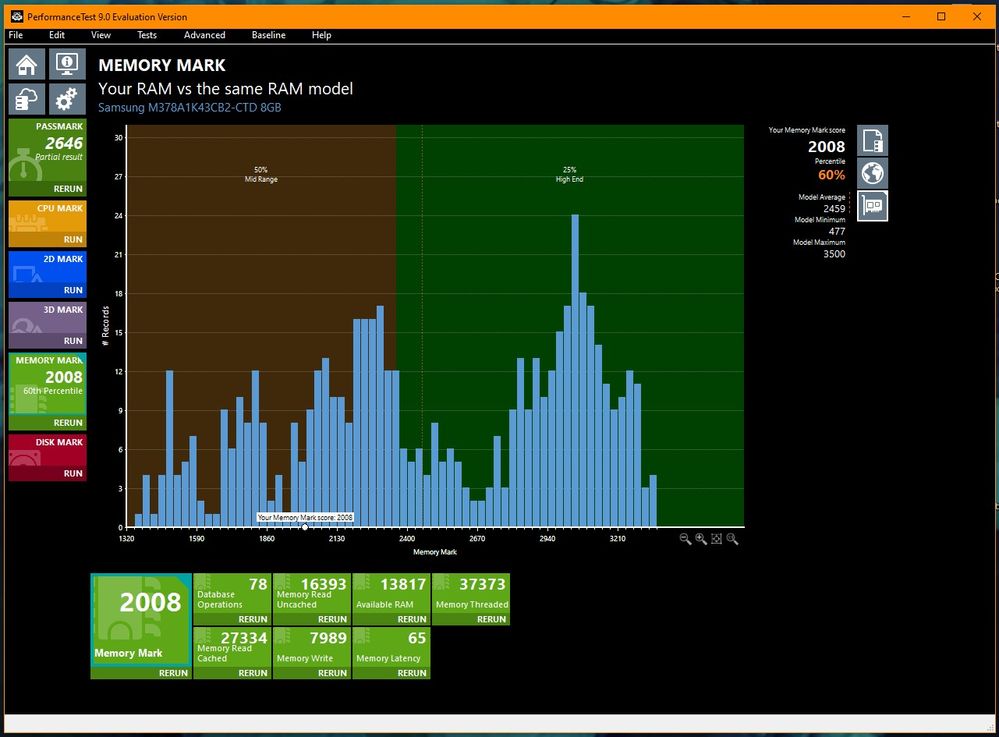Open the Advanced menu

tap(204, 35)
